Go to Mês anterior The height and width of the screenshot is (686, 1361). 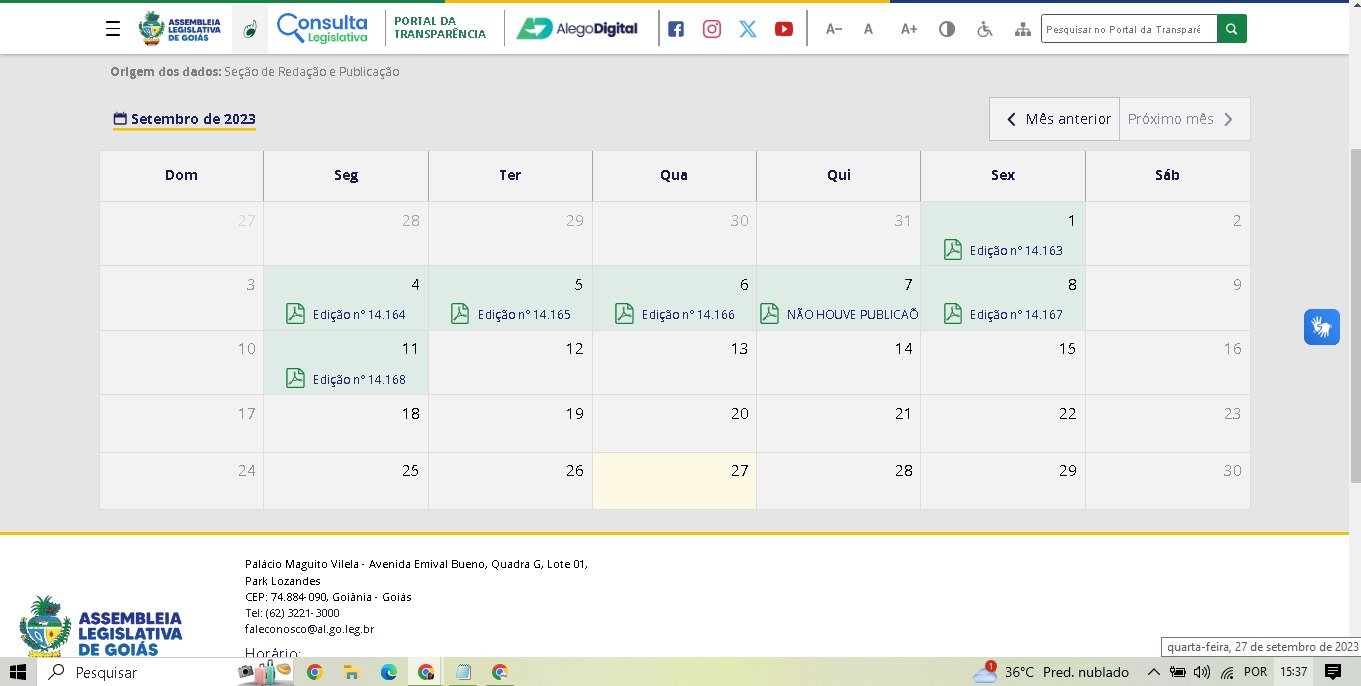coord(1055,119)
